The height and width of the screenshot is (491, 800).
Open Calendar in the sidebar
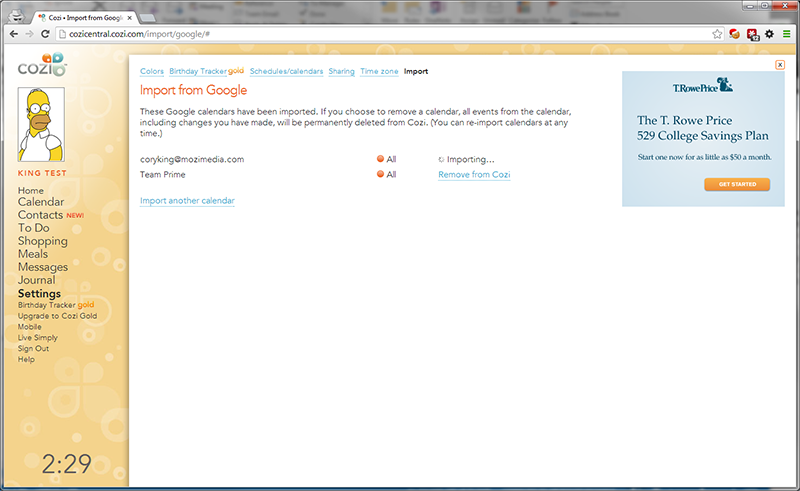click(x=41, y=202)
